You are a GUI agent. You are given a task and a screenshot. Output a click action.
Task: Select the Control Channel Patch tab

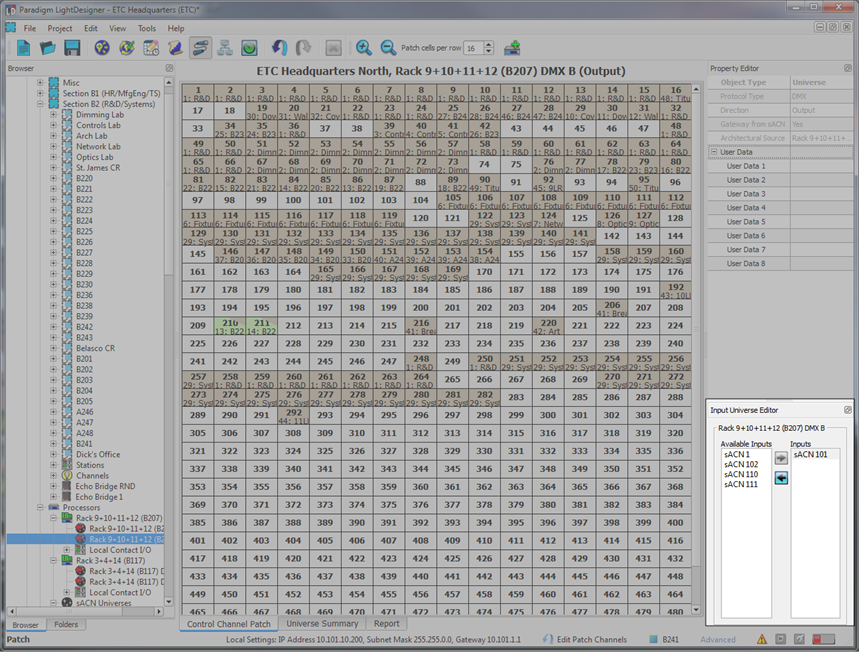pyautogui.click(x=228, y=624)
